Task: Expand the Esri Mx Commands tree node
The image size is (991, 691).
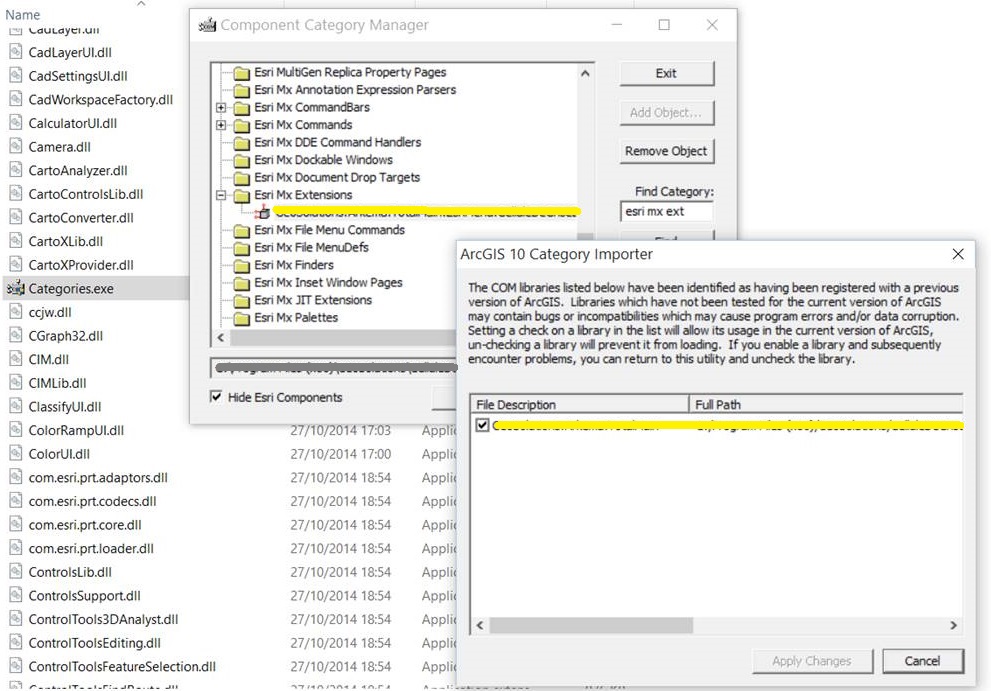Action: tap(221, 125)
